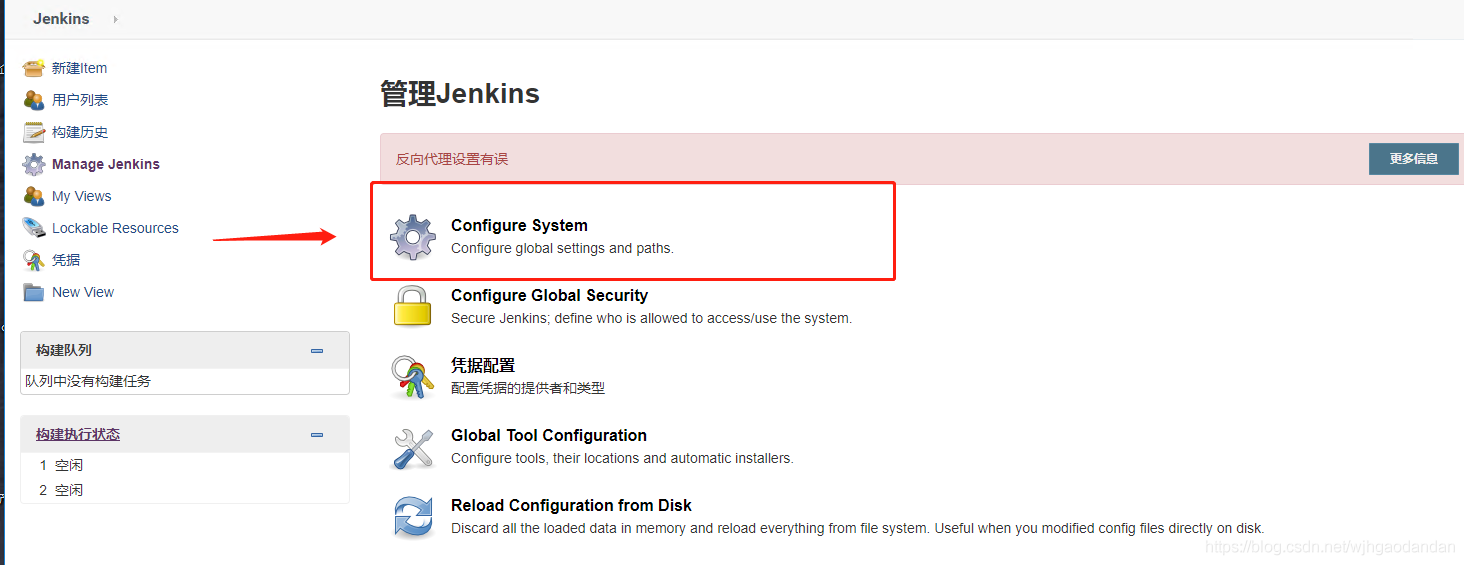
Task: Expand the Jenkins breadcrumb arrow
Action: (115, 19)
